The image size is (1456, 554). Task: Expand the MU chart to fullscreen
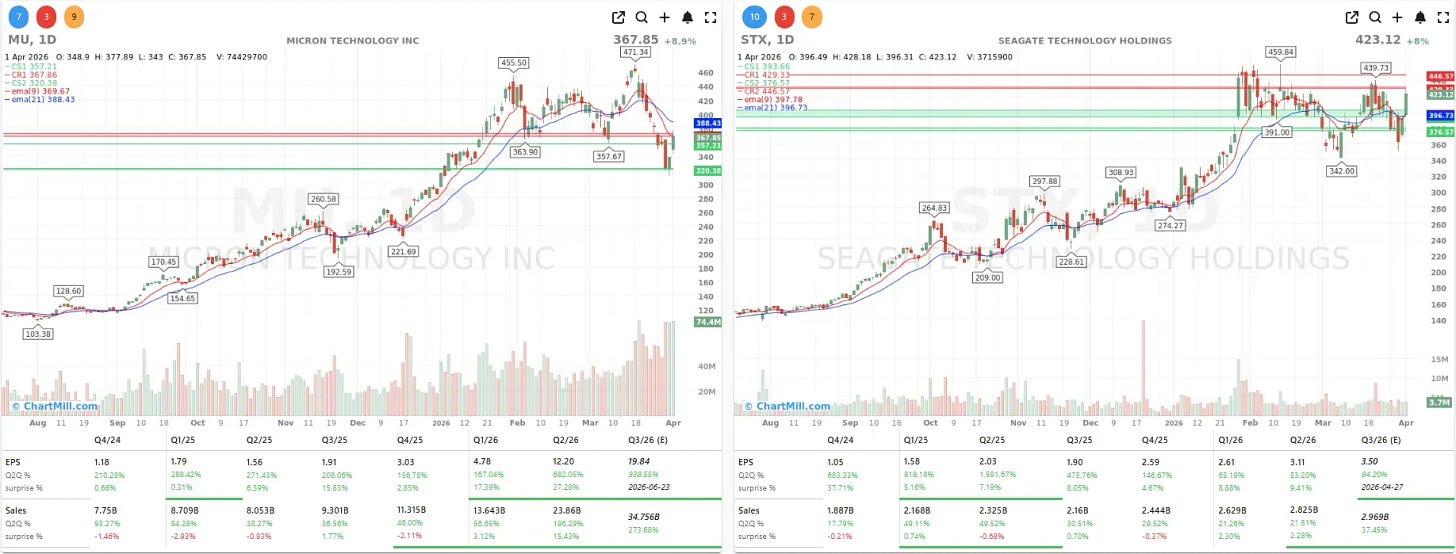[710, 17]
